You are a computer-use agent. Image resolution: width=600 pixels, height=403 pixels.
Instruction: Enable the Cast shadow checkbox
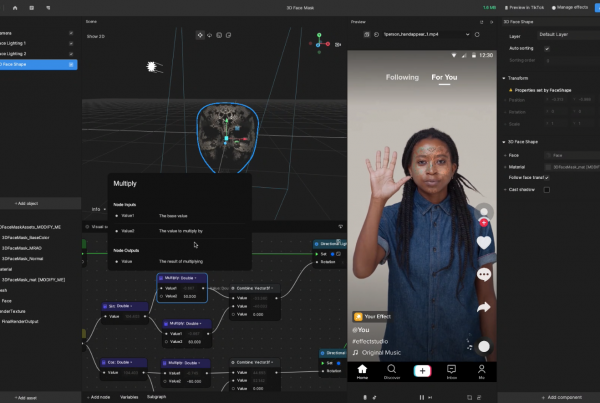coord(547,190)
